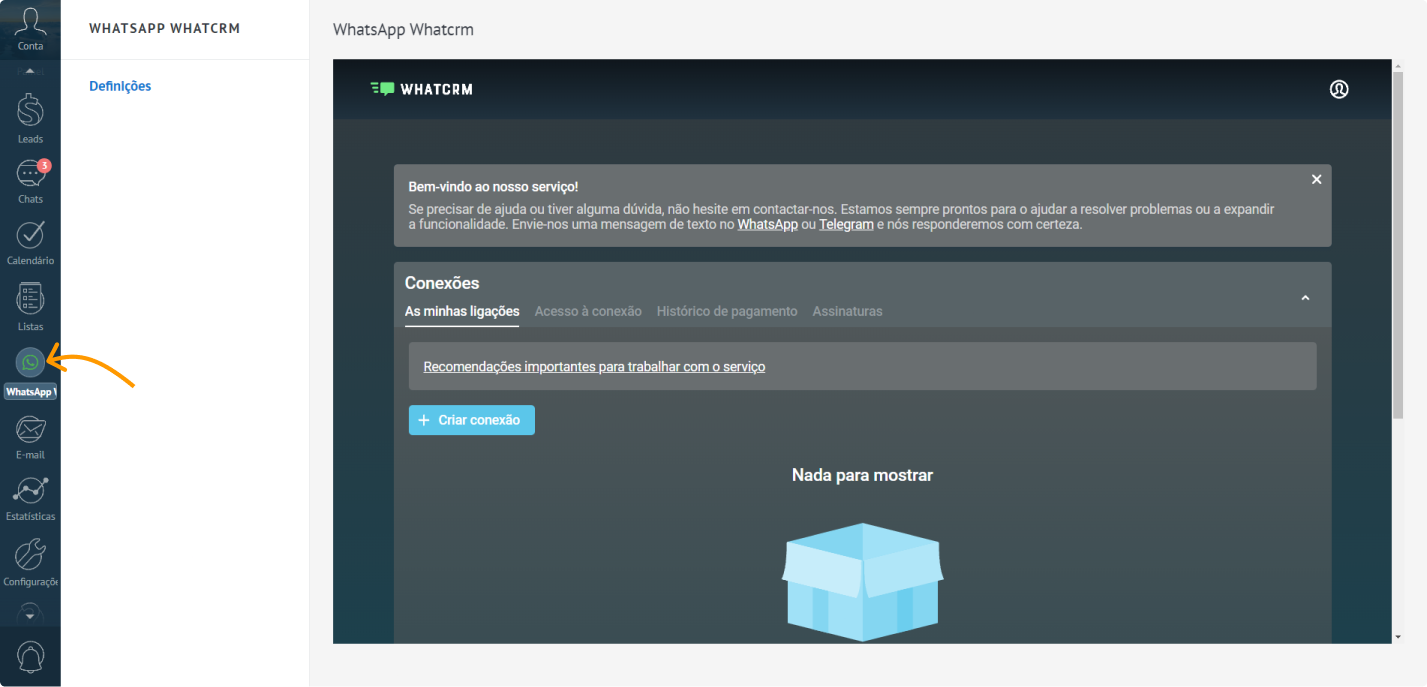Open the Listas sidebar icon
1427x687 pixels.
tap(30, 299)
